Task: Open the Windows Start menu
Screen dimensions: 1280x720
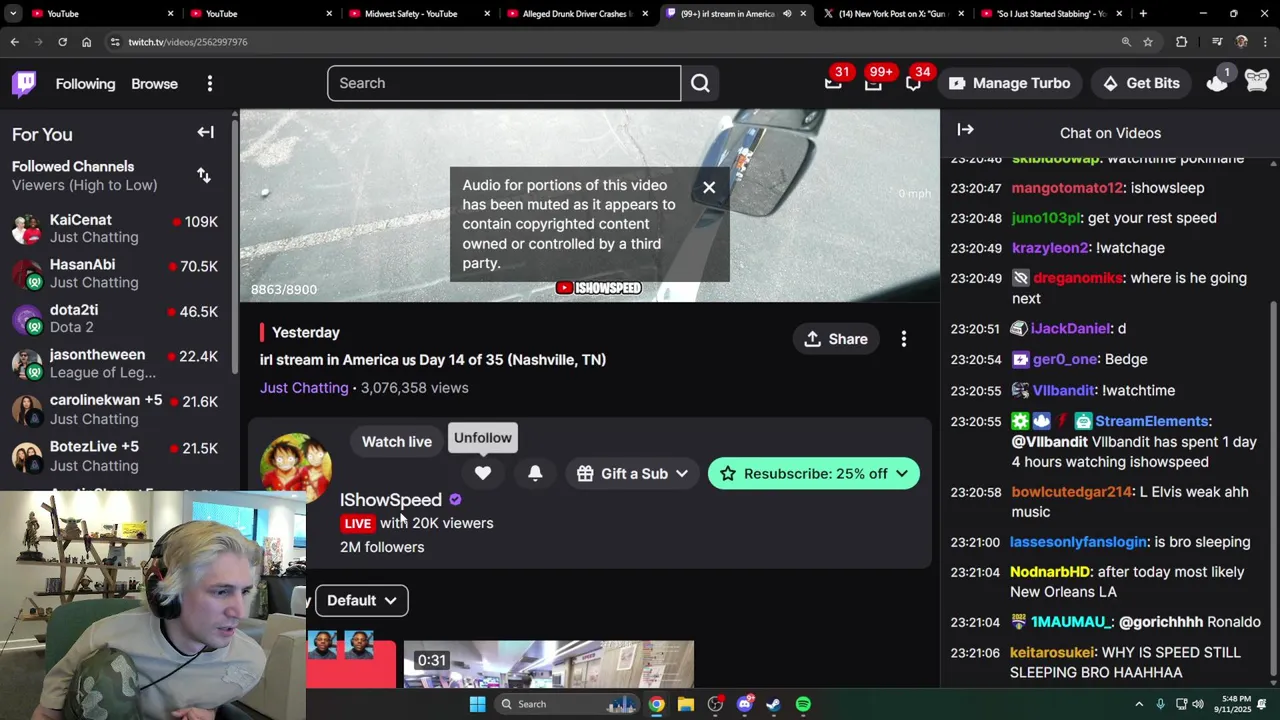Action: tap(477, 704)
